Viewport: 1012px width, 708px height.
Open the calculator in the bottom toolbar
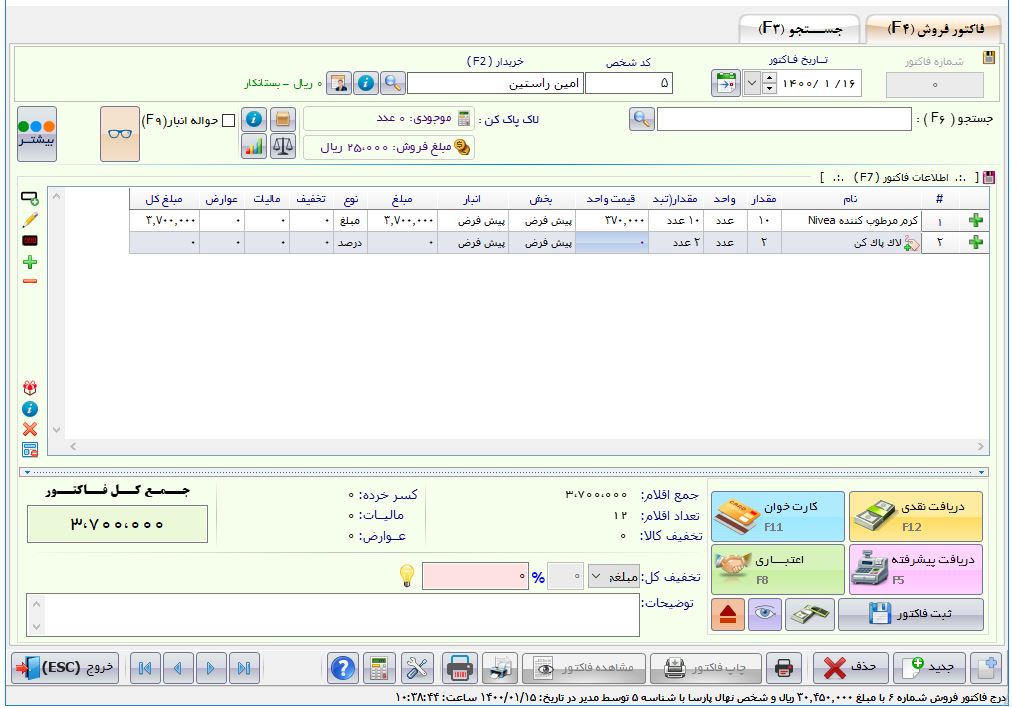click(x=379, y=667)
